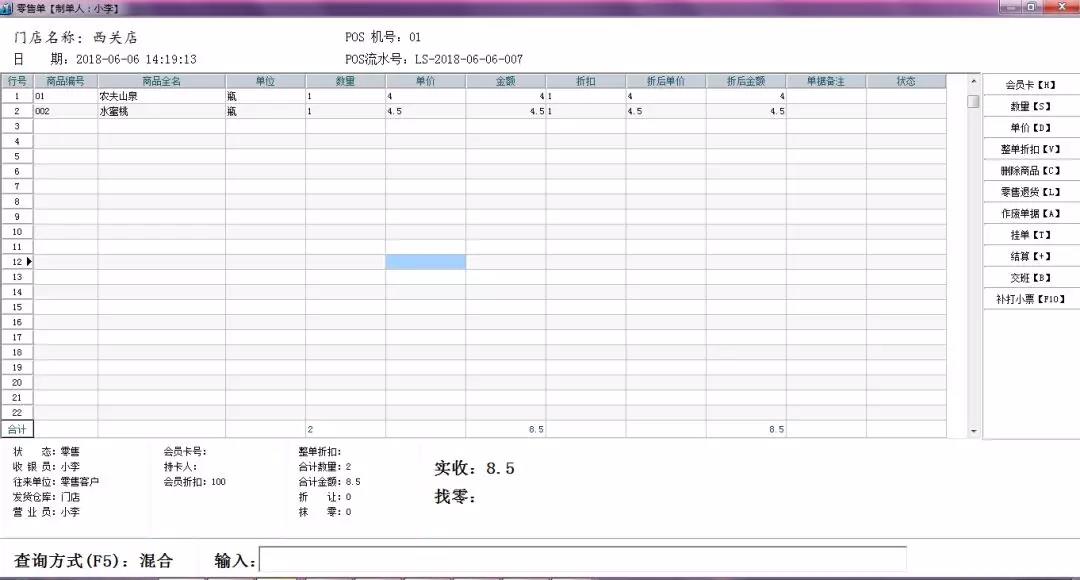
Task: Click 结算【+】 to check out
Action: point(1030,256)
